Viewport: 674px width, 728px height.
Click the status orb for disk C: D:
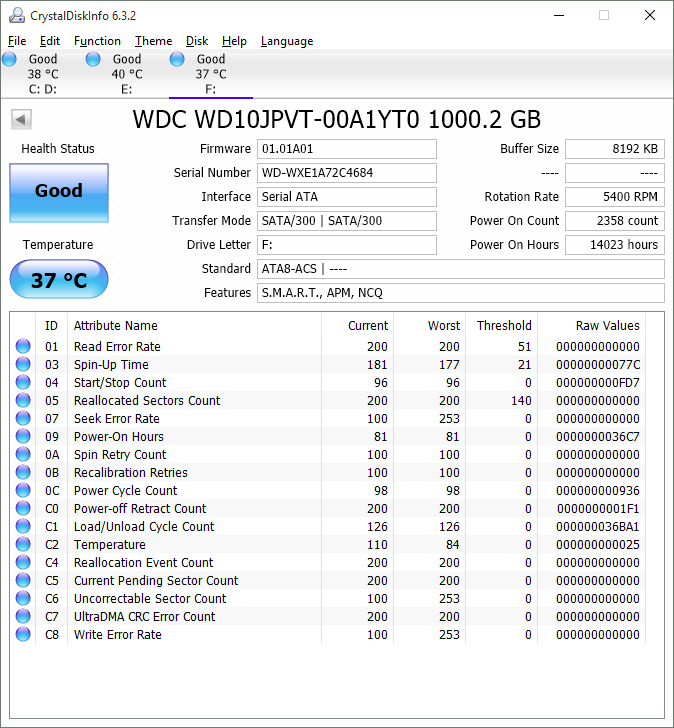tap(9, 59)
